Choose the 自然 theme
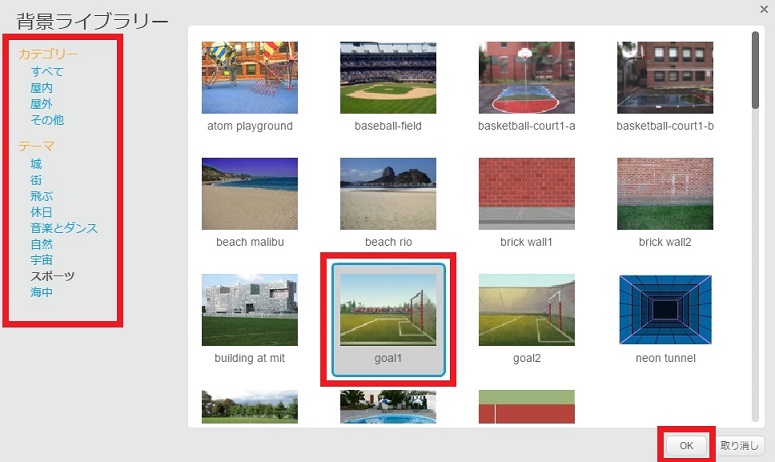 tap(42, 244)
